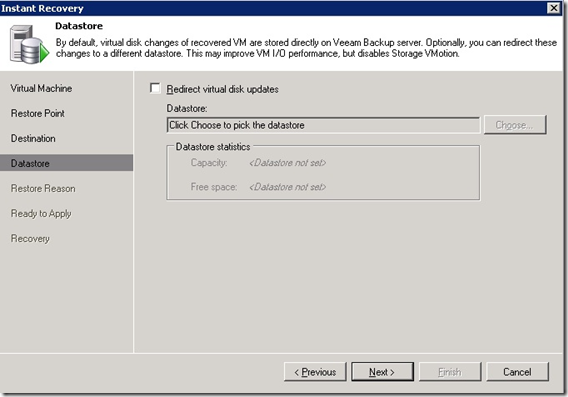568x397 pixels.
Task: Select the Ready to Apply step
Action: [x=41, y=214]
